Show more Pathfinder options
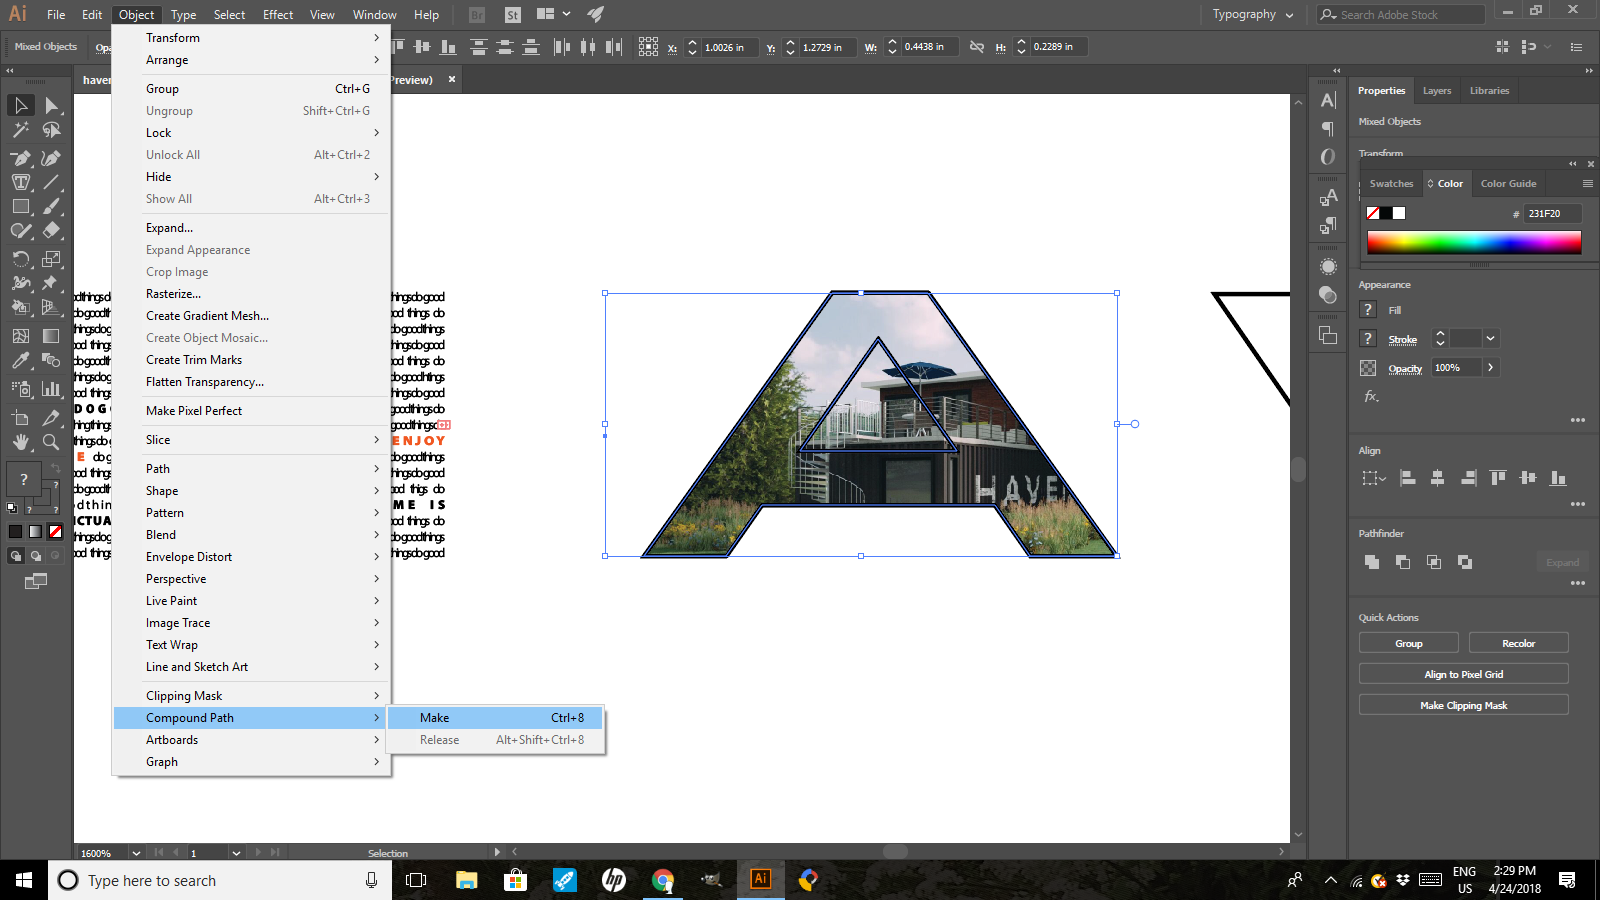Image resolution: width=1600 pixels, height=900 pixels. pos(1577,583)
